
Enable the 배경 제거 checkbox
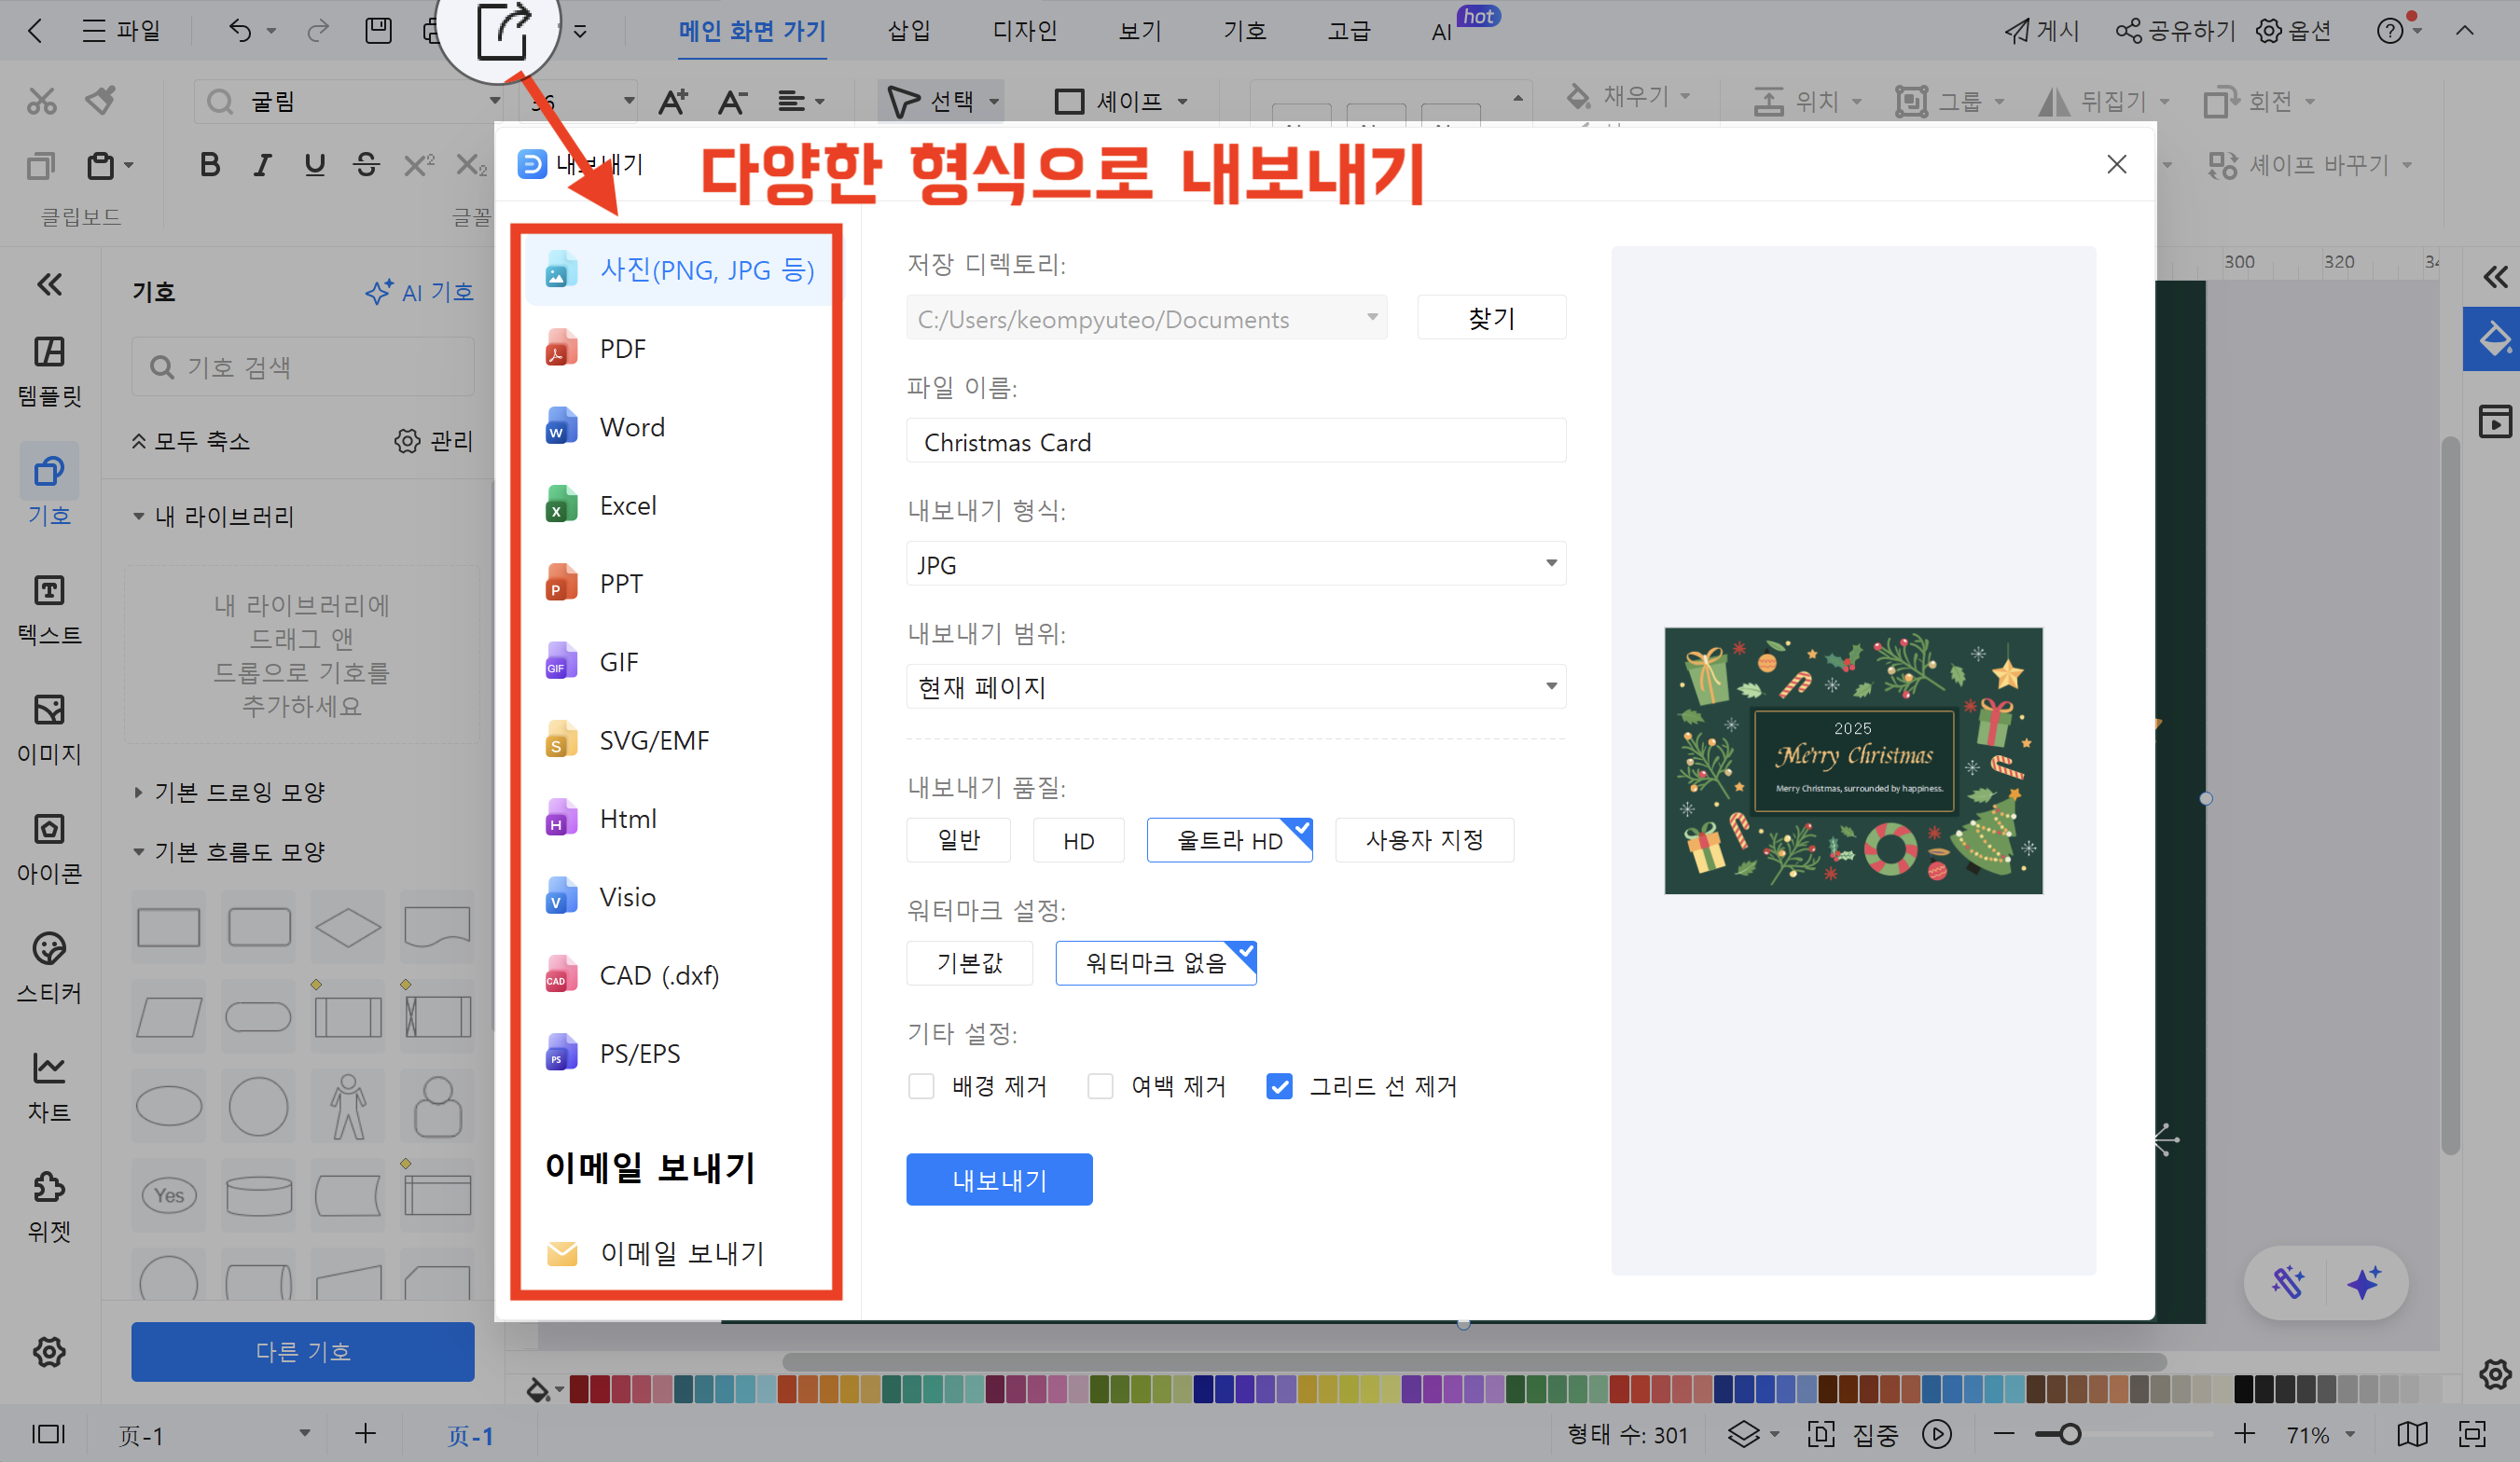point(921,1086)
